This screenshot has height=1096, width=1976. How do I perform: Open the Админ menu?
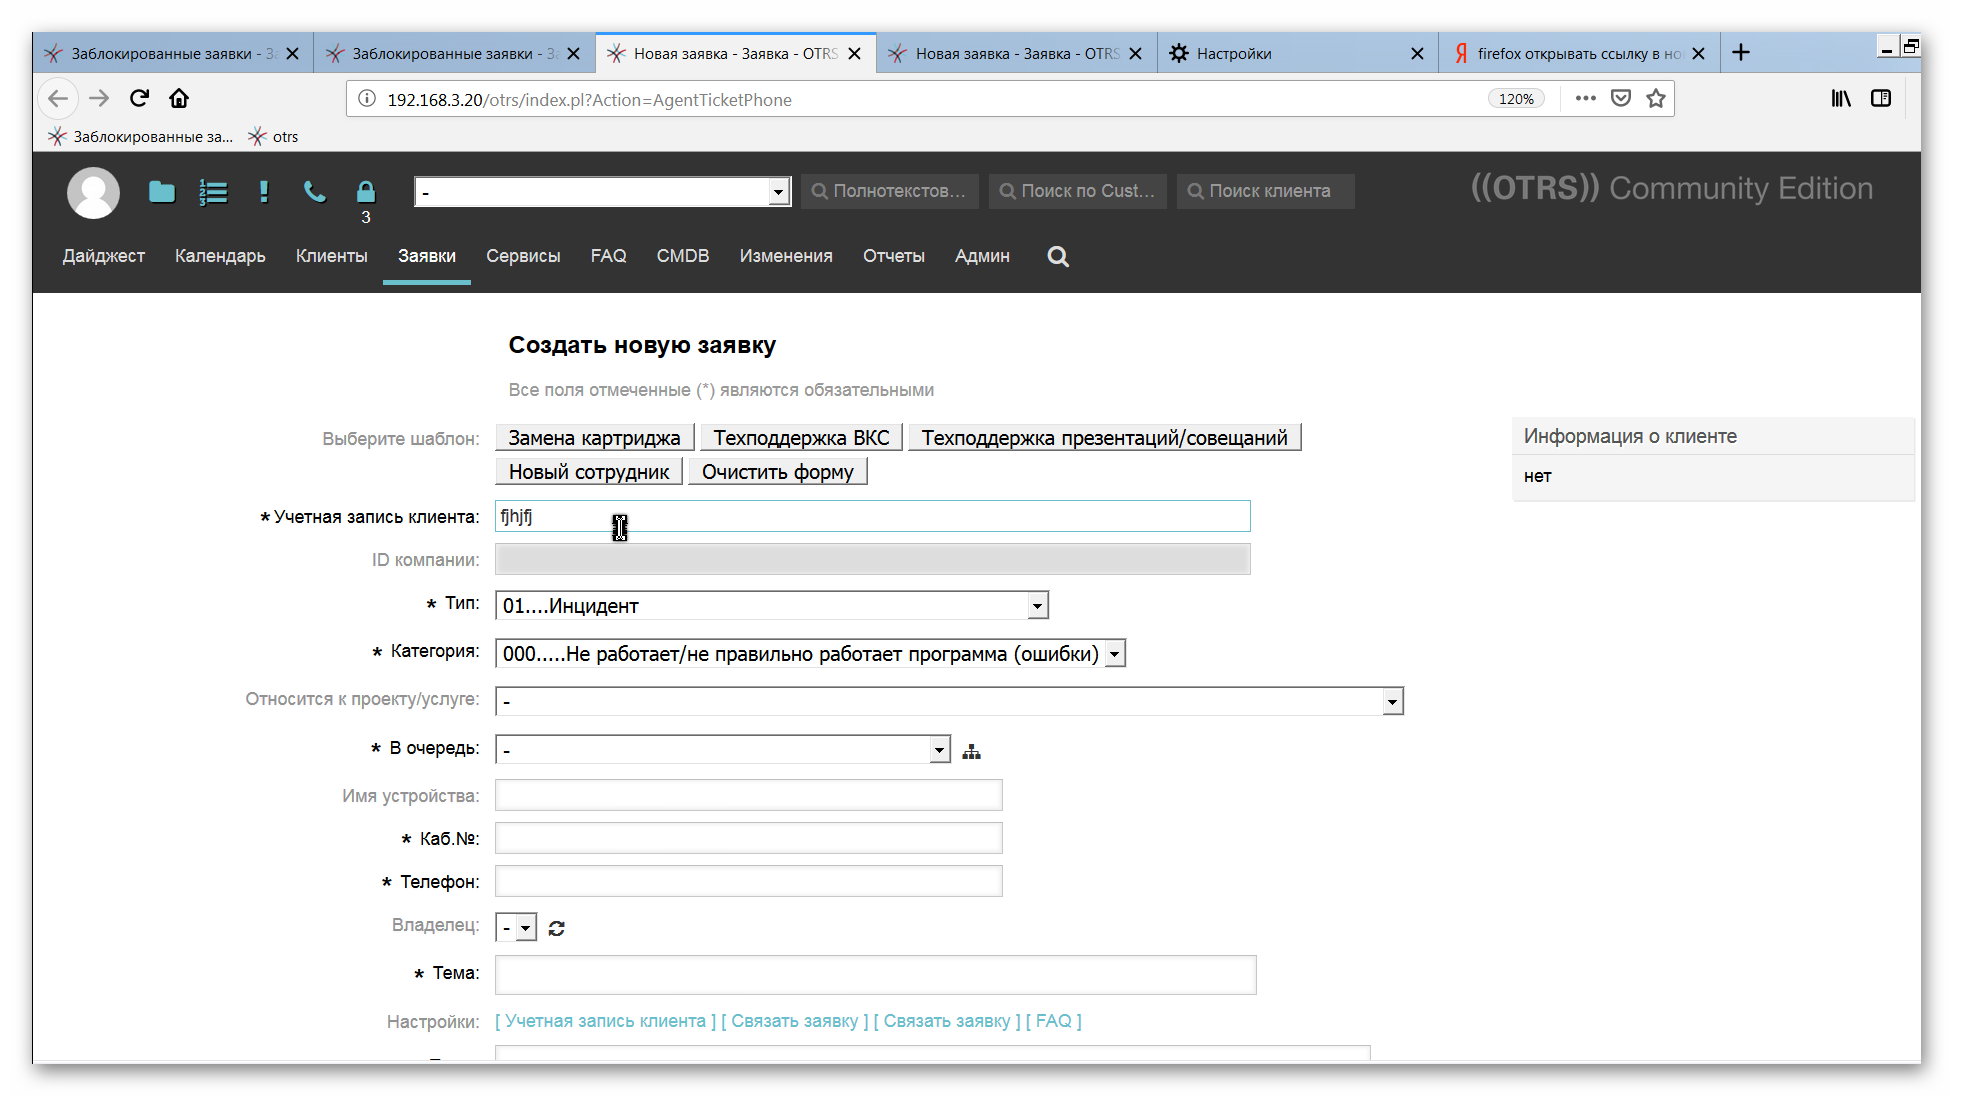[982, 256]
